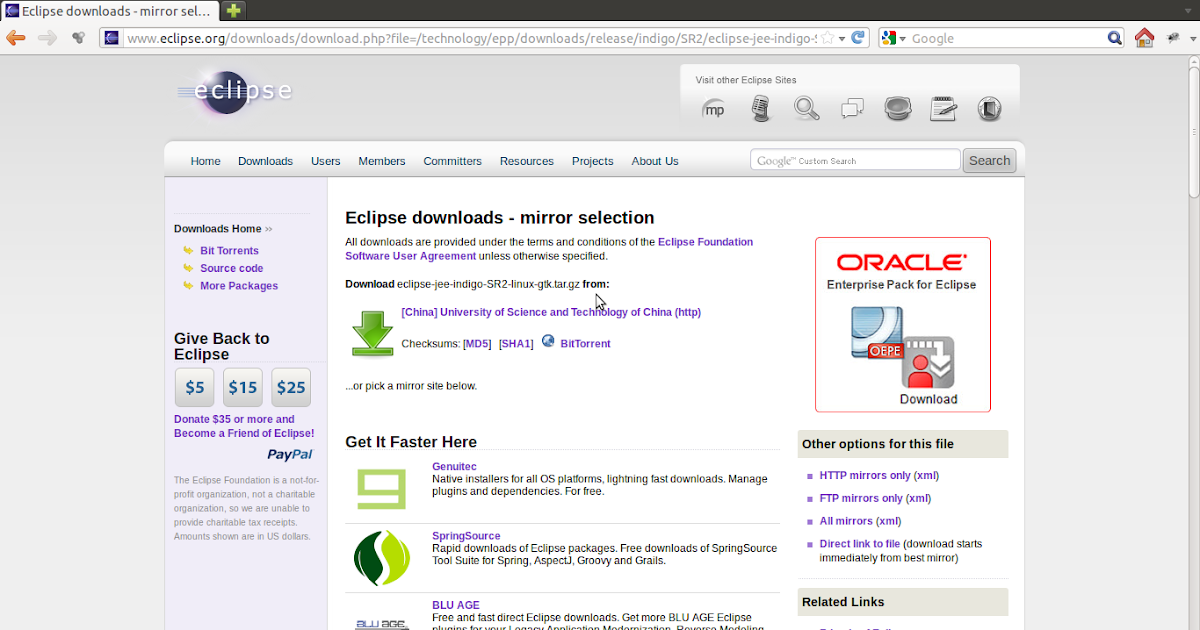
Task: Click the PayPal logo
Action: [290, 454]
